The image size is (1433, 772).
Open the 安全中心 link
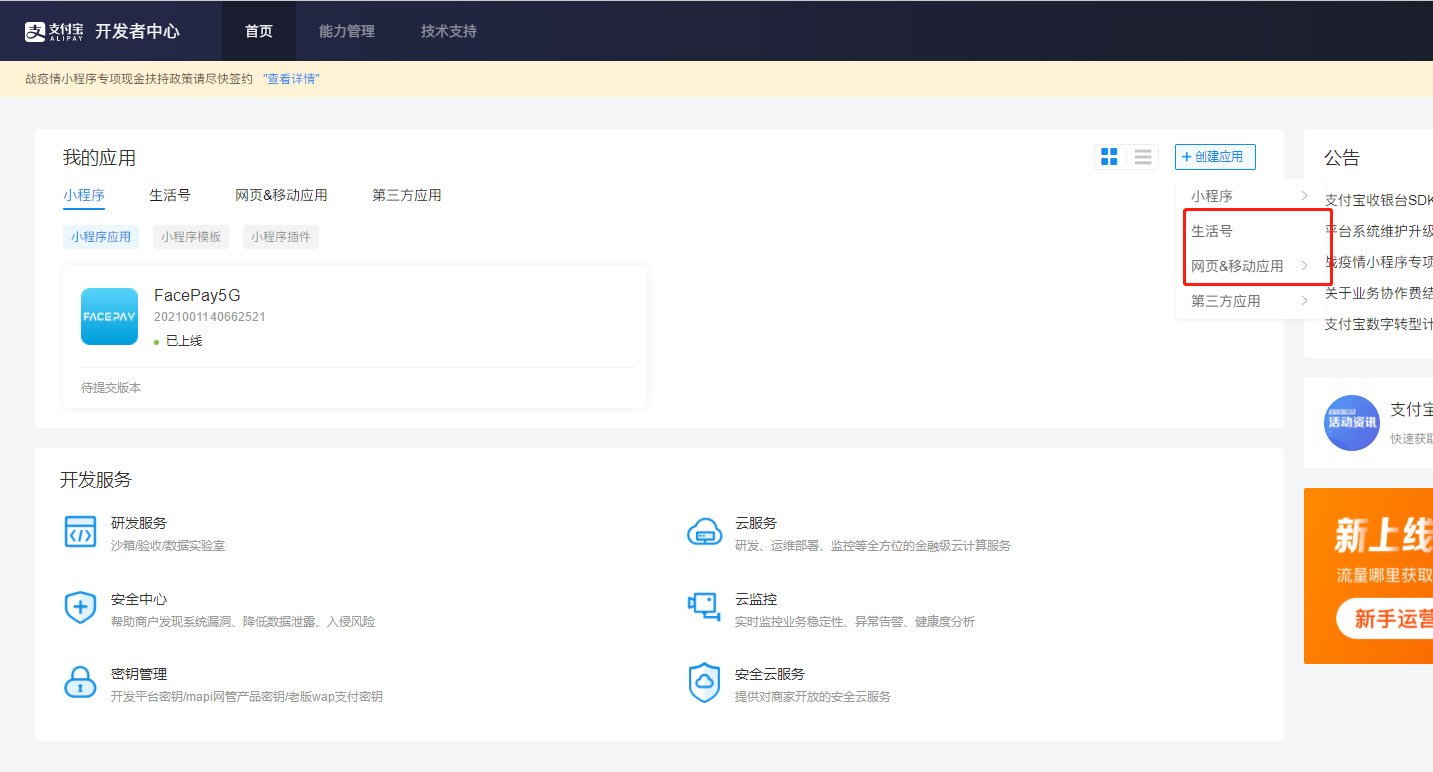coord(139,599)
